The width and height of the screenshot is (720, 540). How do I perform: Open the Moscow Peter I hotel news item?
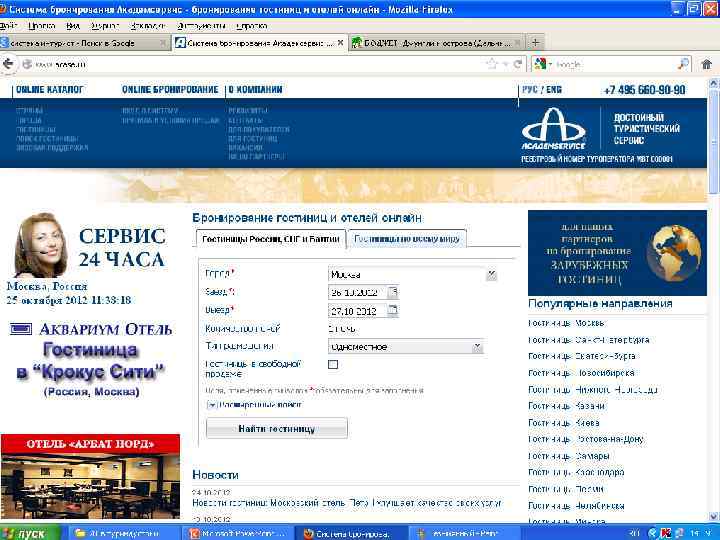(x=347, y=503)
